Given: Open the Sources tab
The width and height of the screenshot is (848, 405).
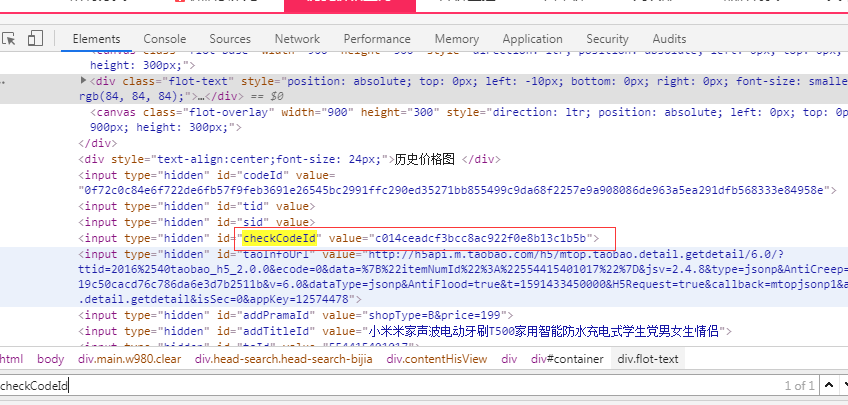Looking at the screenshot, I should click(230, 39).
